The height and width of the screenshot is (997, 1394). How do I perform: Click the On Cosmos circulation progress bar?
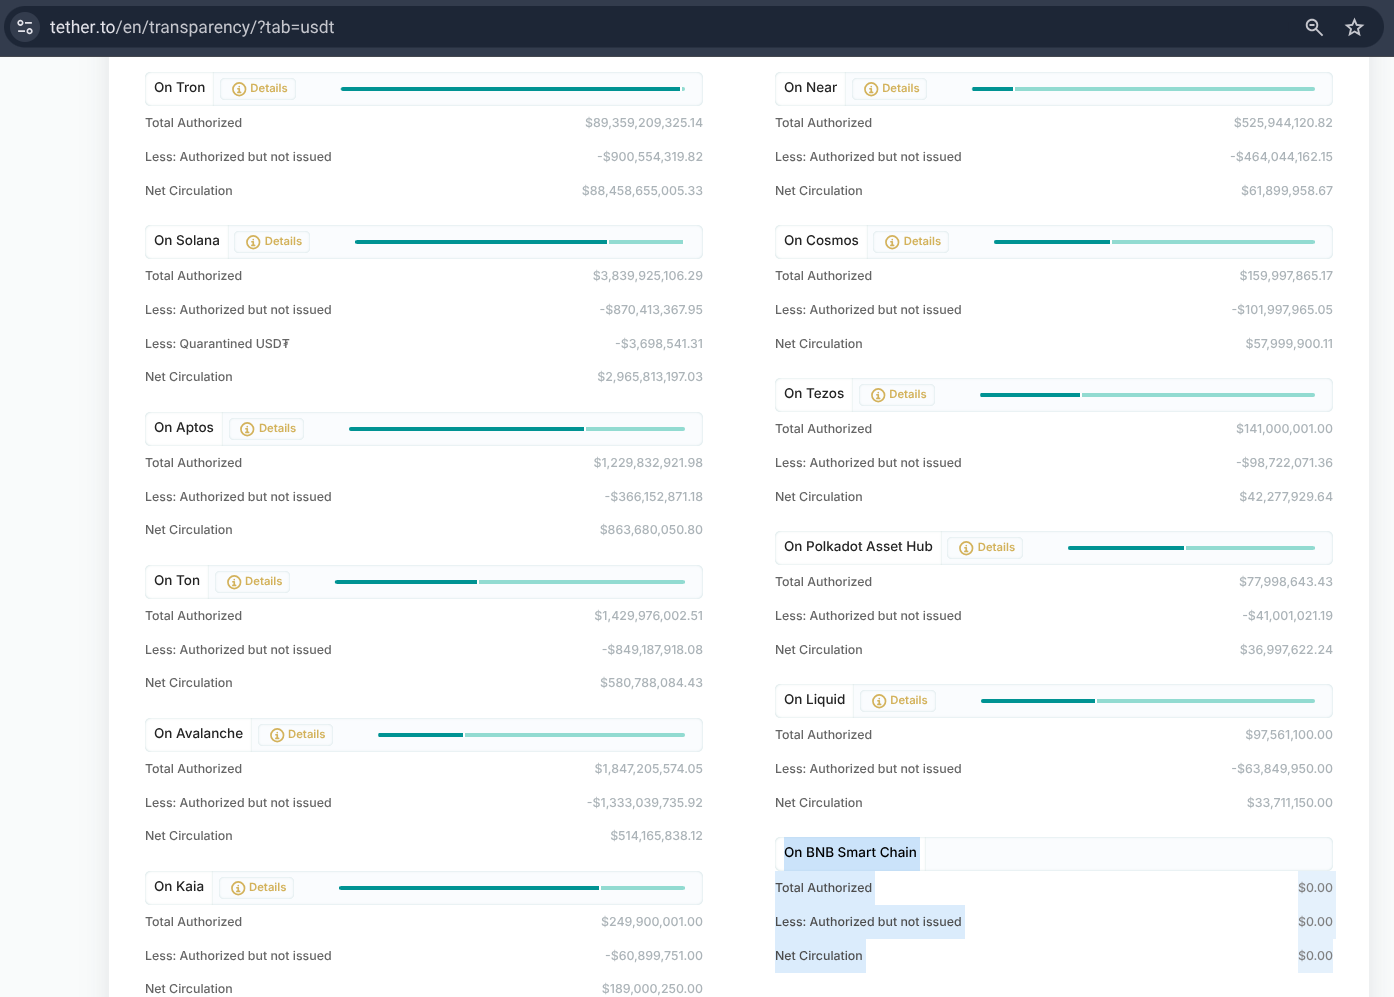click(x=1154, y=242)
